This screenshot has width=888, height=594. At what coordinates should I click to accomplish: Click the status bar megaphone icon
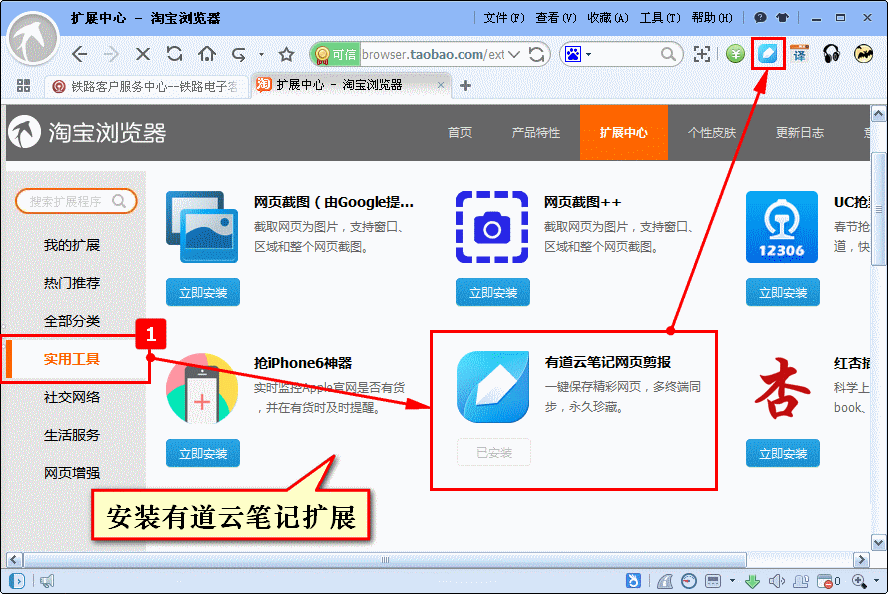47,581
